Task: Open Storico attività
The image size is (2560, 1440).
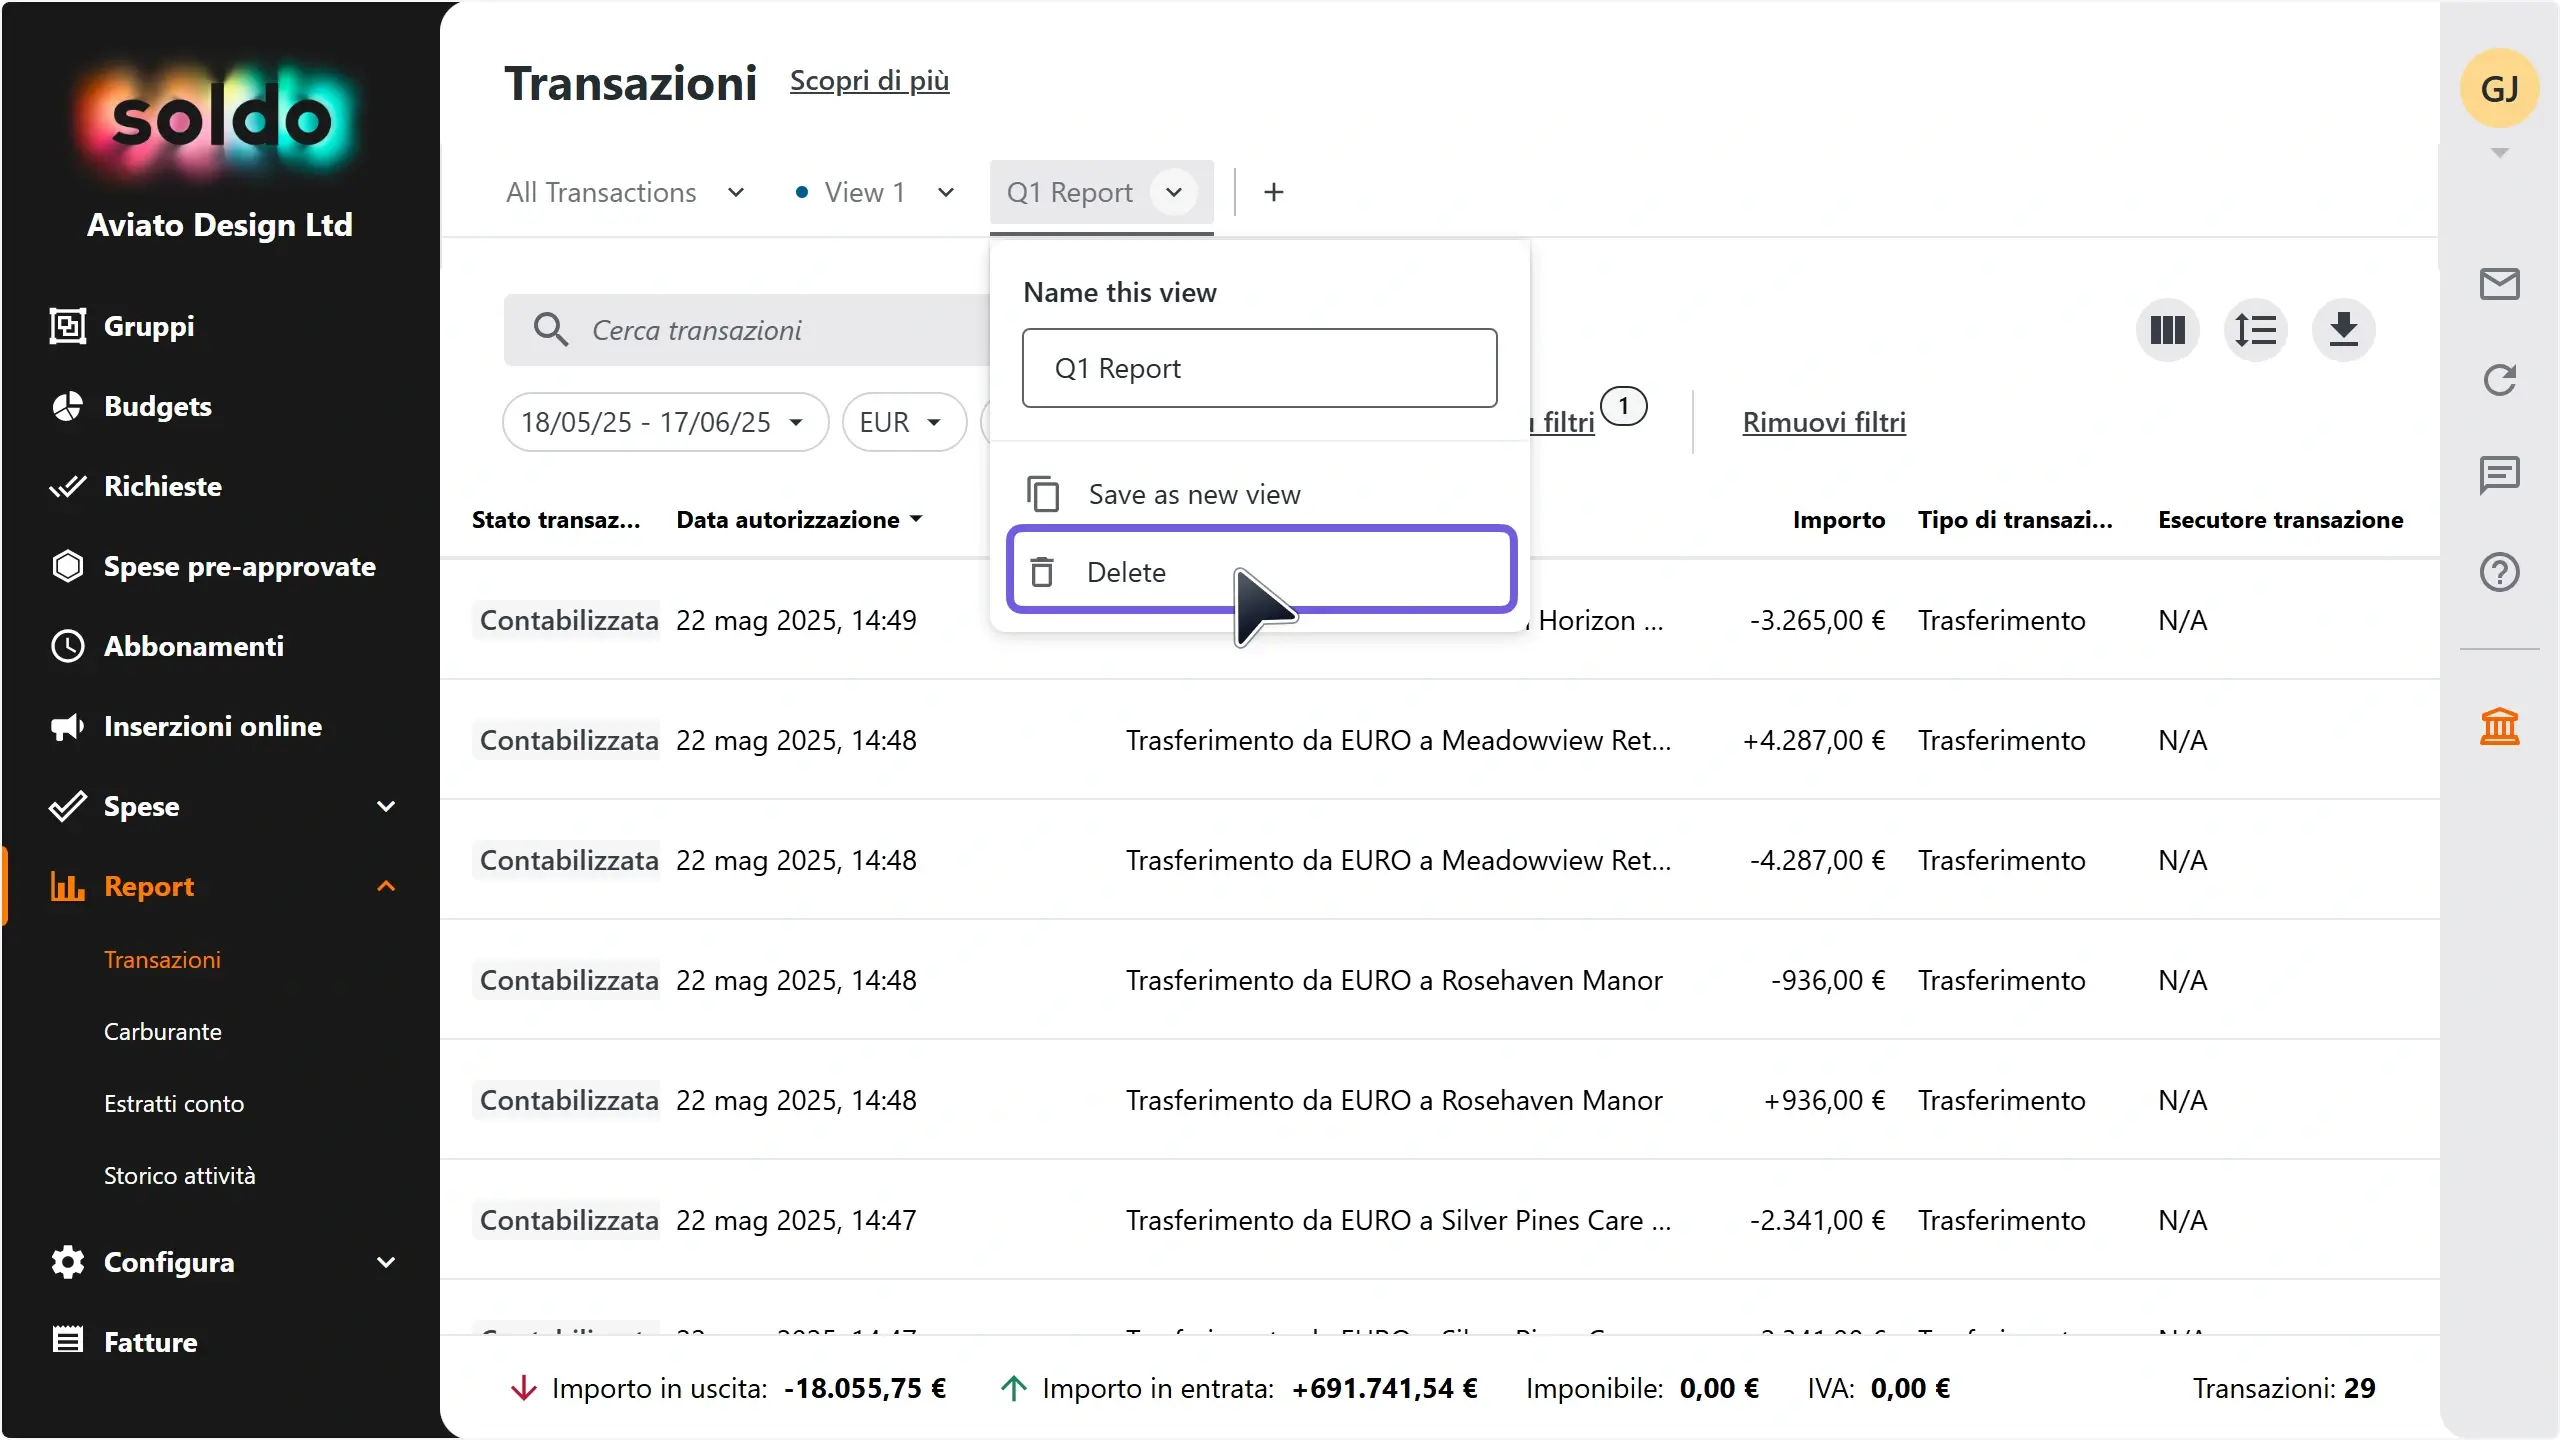Action: click(180, 1175)
